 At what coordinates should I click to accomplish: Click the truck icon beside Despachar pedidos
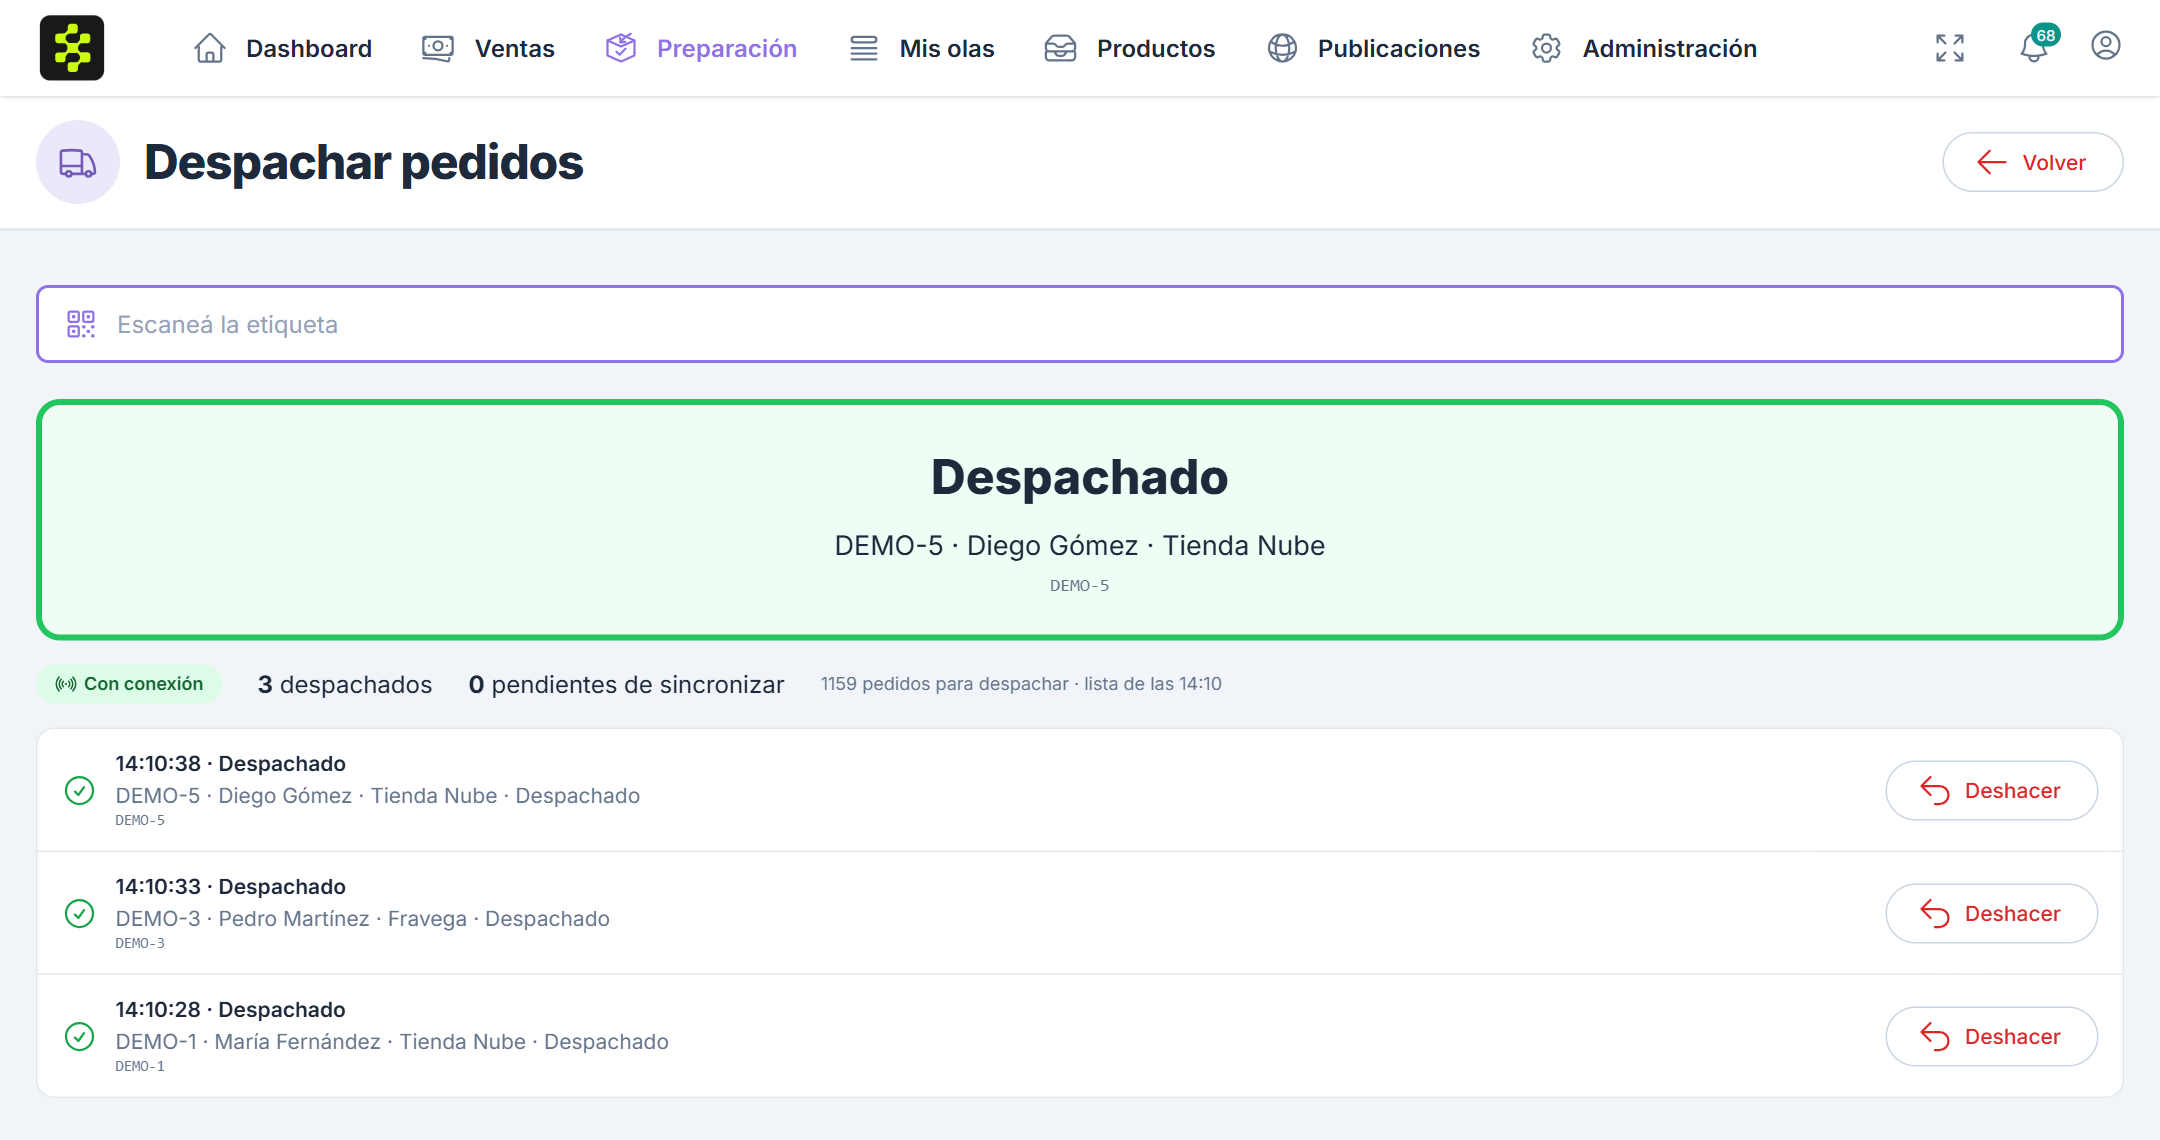[x=78, y=162]
